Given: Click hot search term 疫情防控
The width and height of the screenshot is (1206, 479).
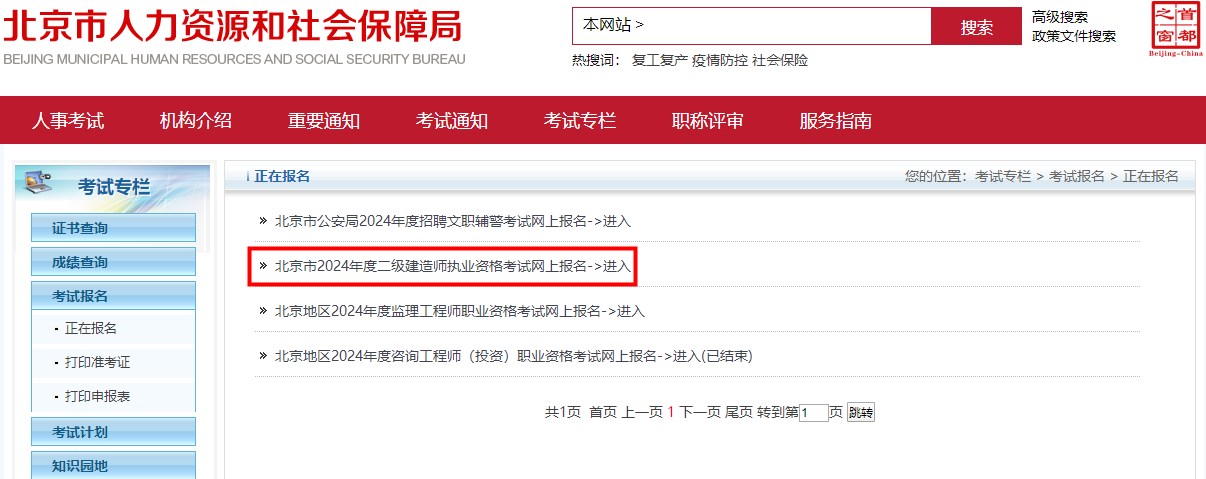Looking at the screenshot, I should coord(720,60).
